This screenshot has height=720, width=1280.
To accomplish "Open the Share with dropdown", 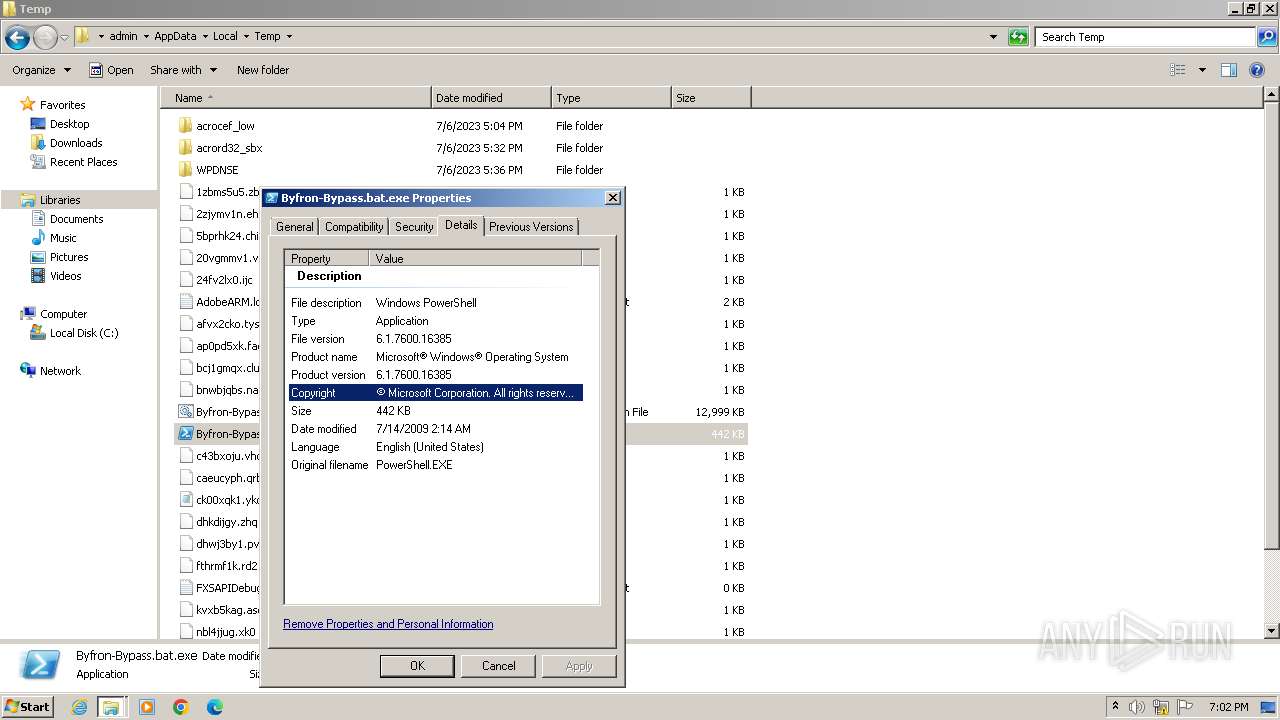I will click(x=183, y=70).
